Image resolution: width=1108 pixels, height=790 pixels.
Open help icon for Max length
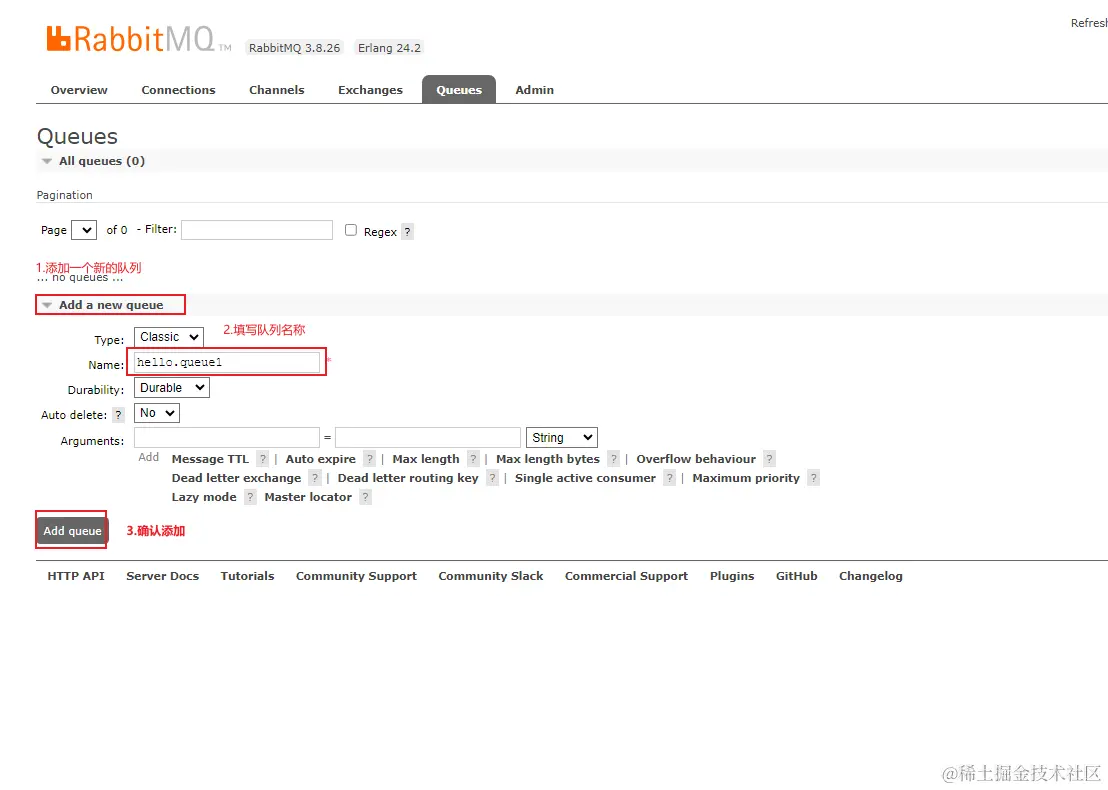point(473,459)
